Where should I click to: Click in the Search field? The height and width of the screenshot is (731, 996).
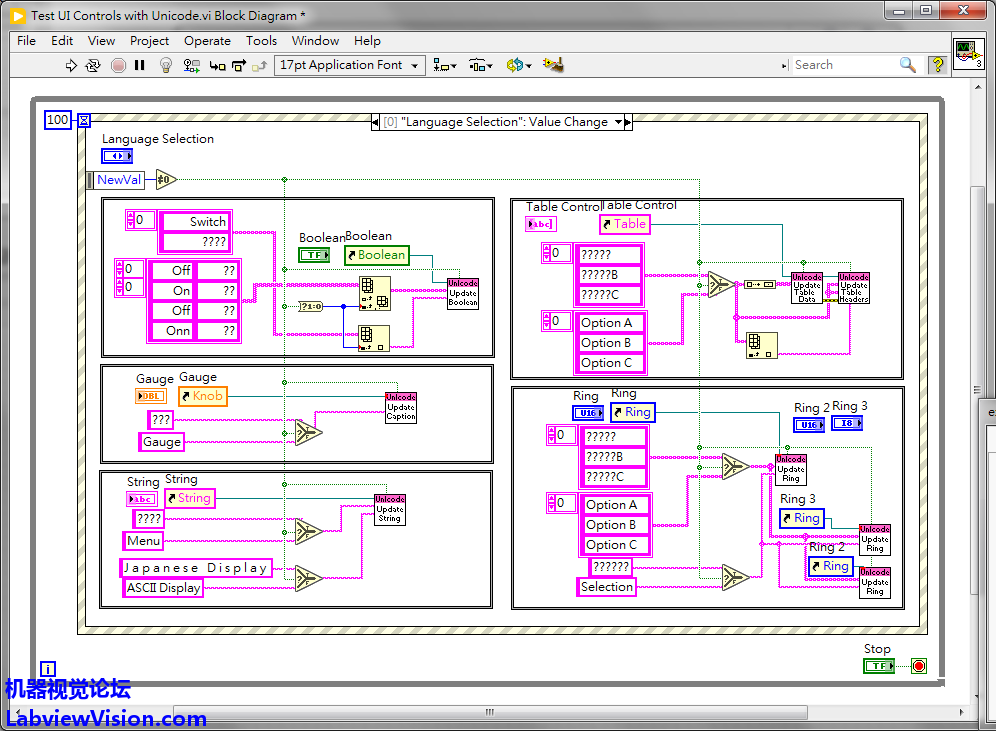click(x=840, y=65)
